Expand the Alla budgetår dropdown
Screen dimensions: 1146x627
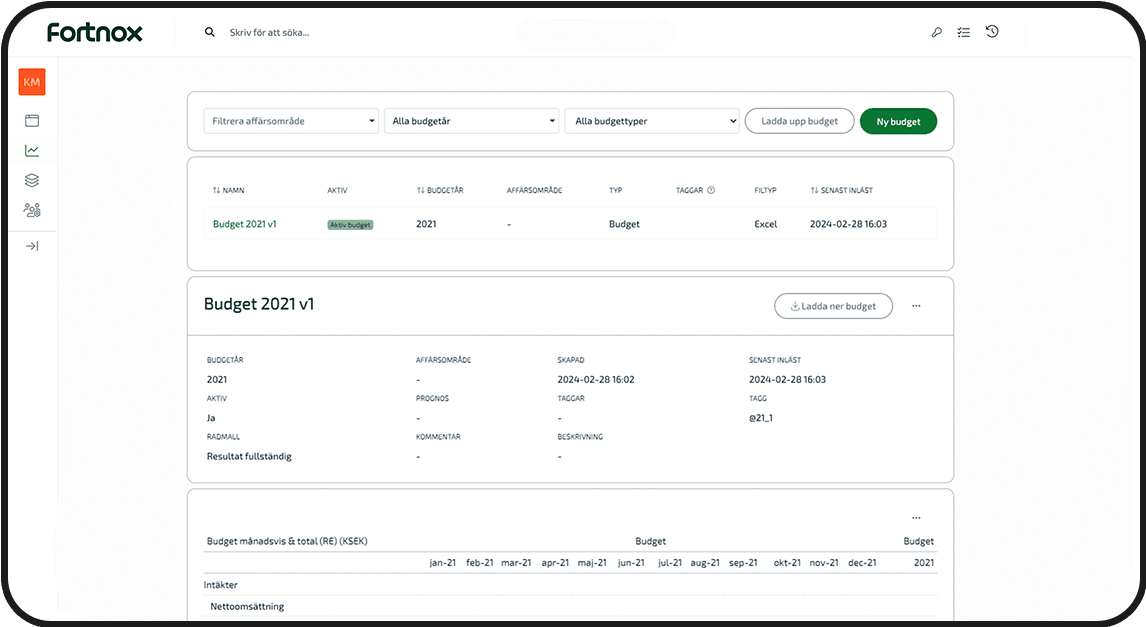point(471,121)
